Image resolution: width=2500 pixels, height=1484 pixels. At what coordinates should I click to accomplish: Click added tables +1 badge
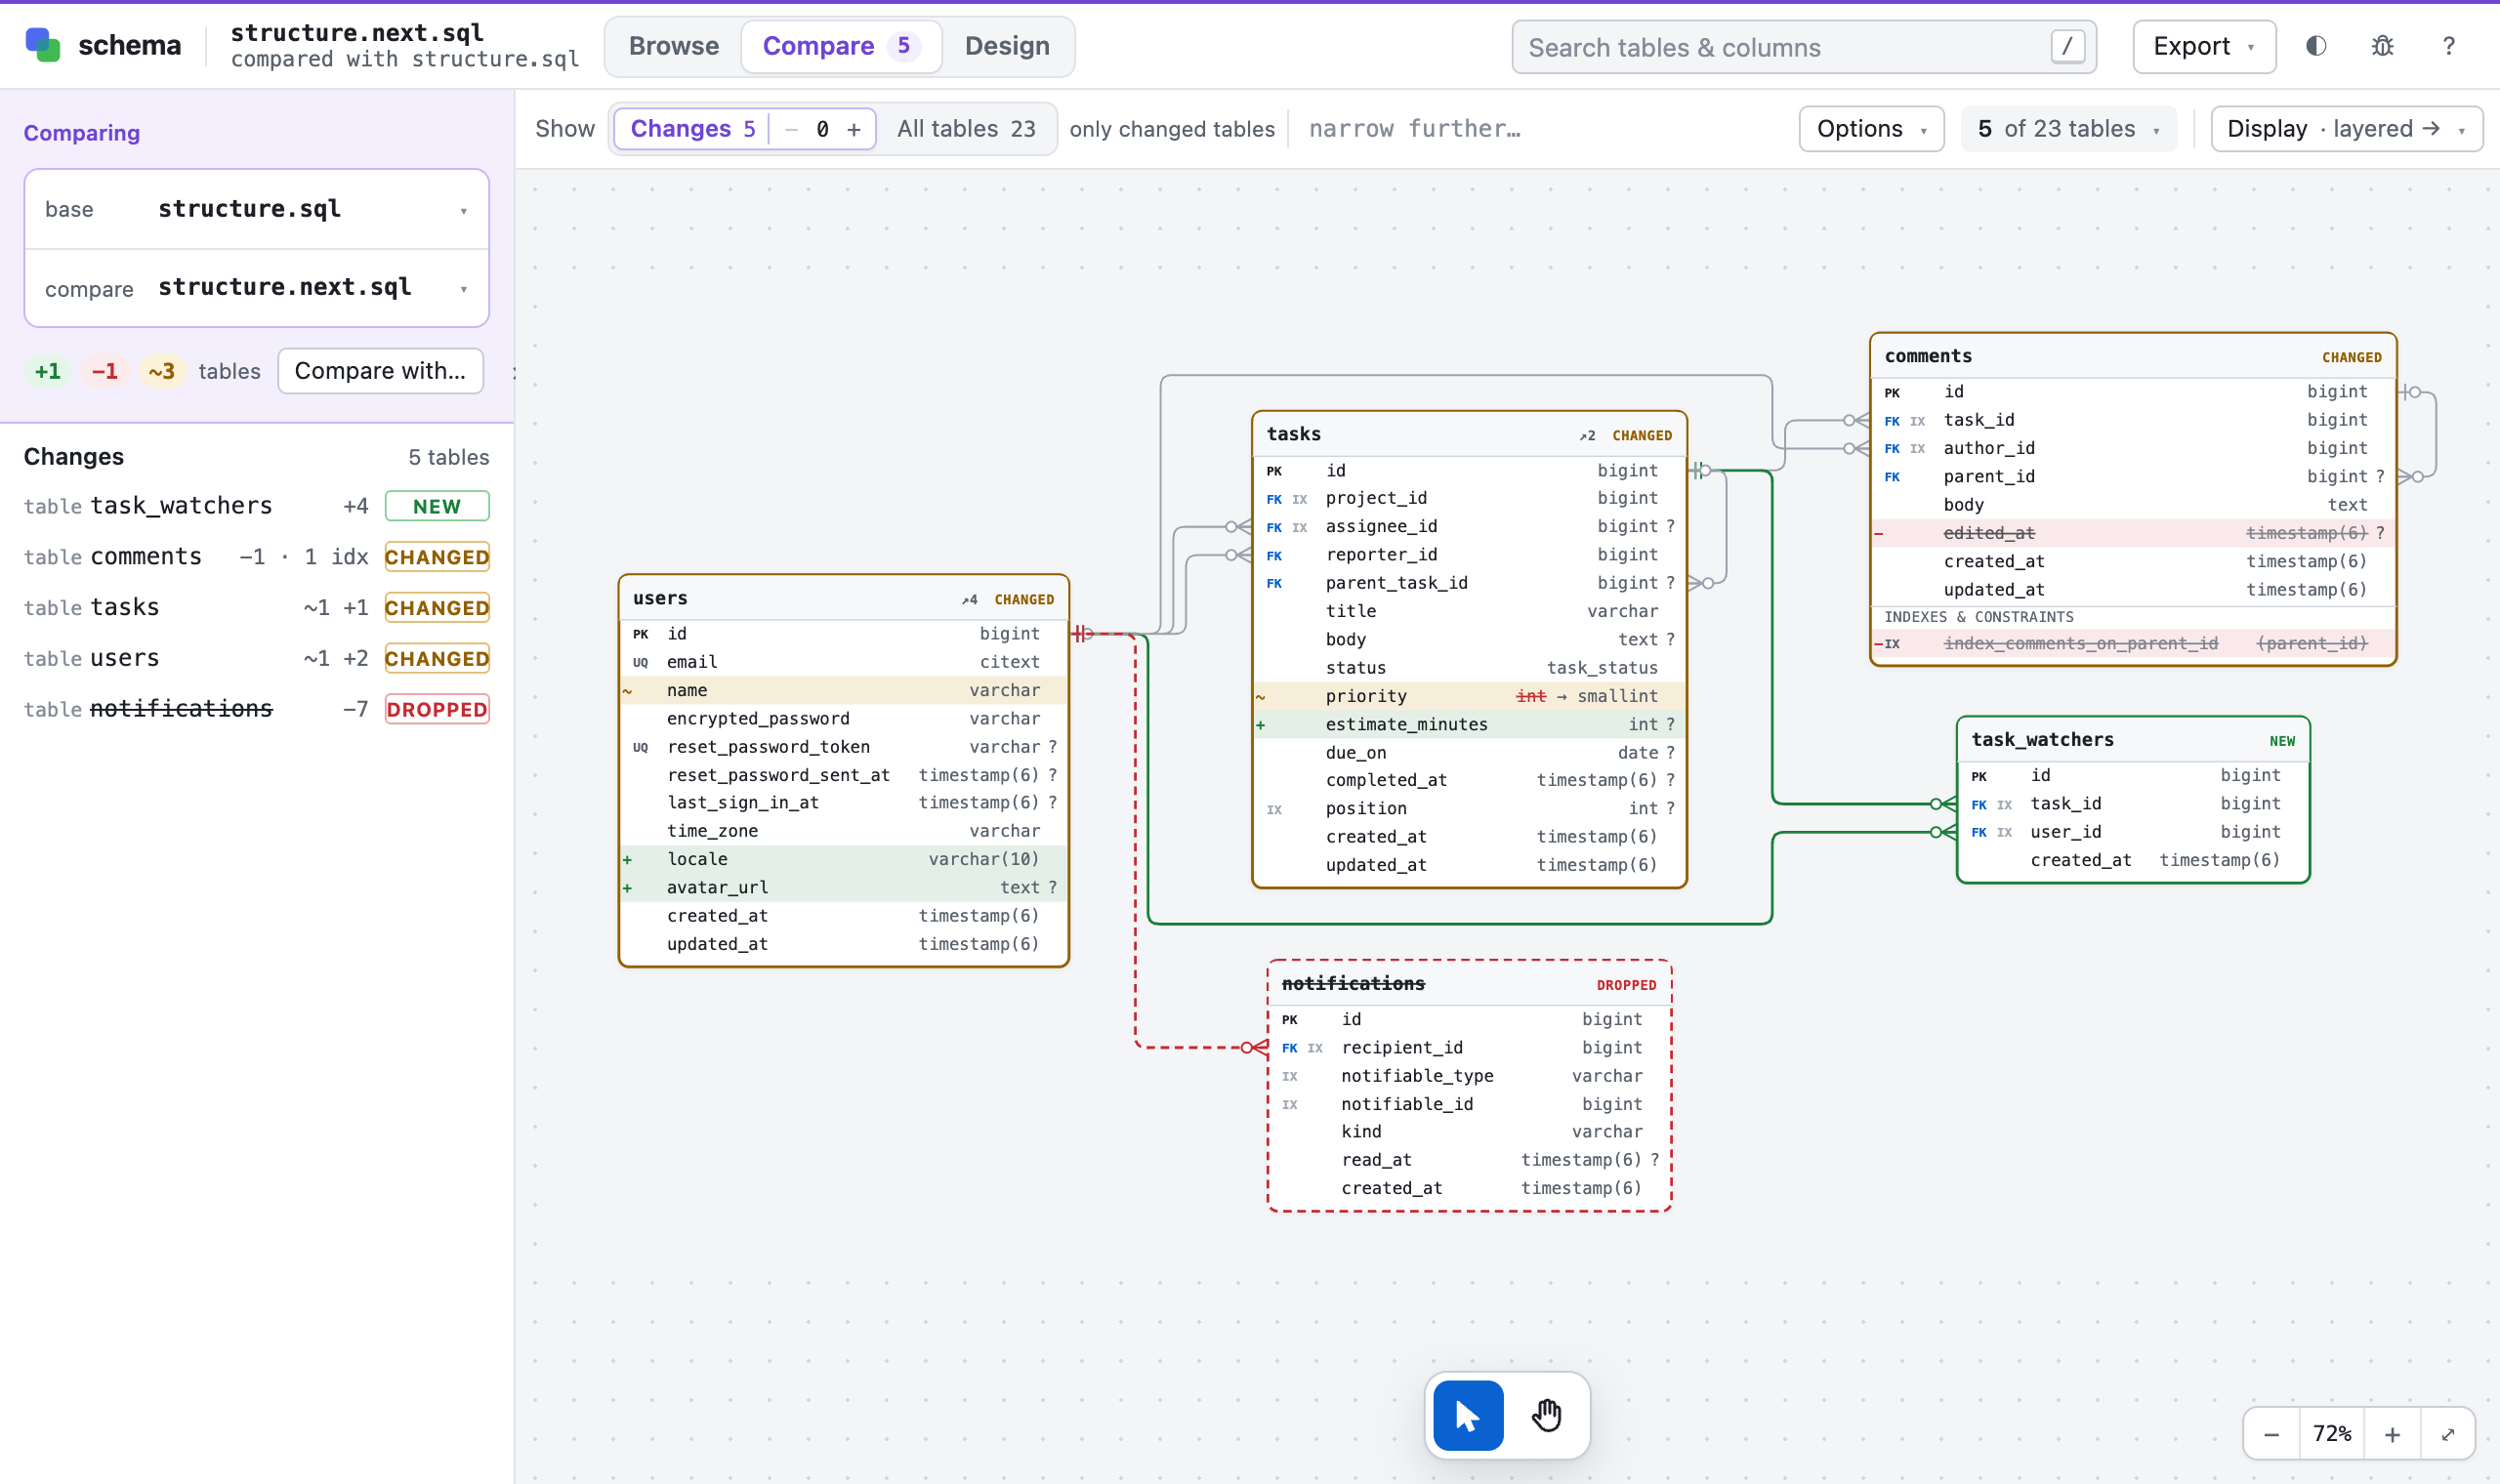tap(48, 371)
